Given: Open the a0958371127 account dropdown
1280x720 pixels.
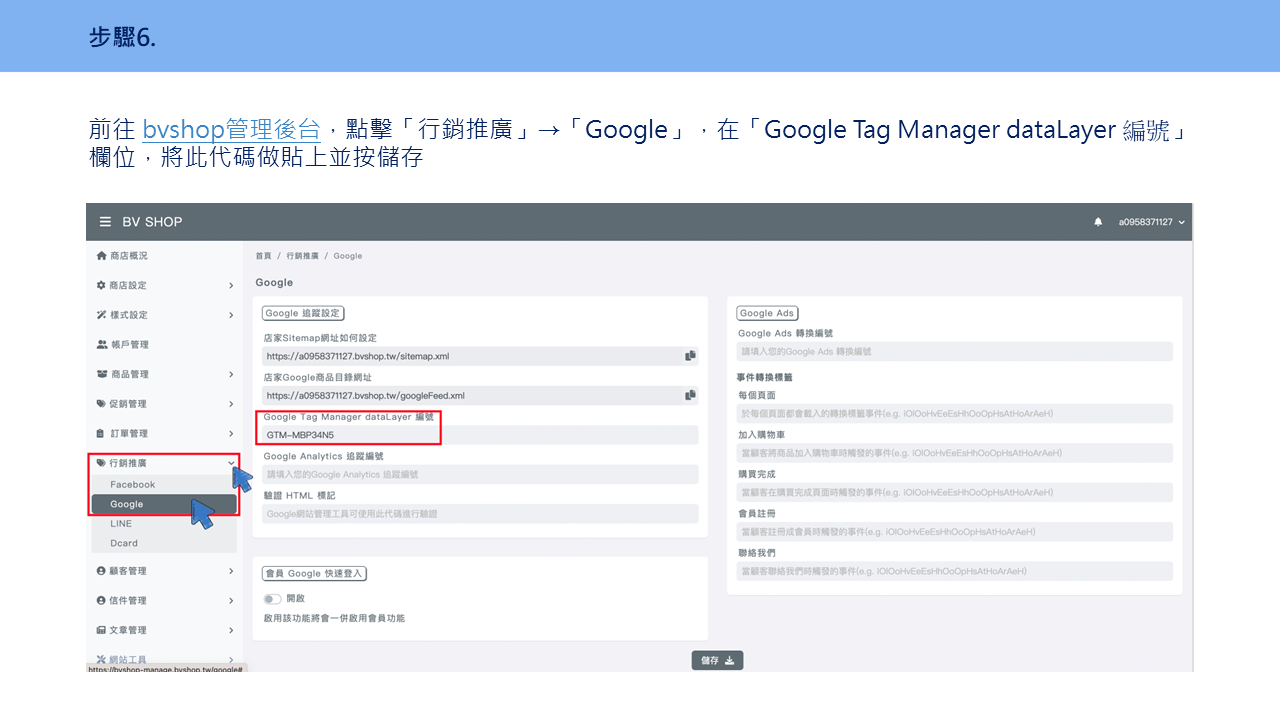Looking at the screenshot, I should click(1151, 222).
